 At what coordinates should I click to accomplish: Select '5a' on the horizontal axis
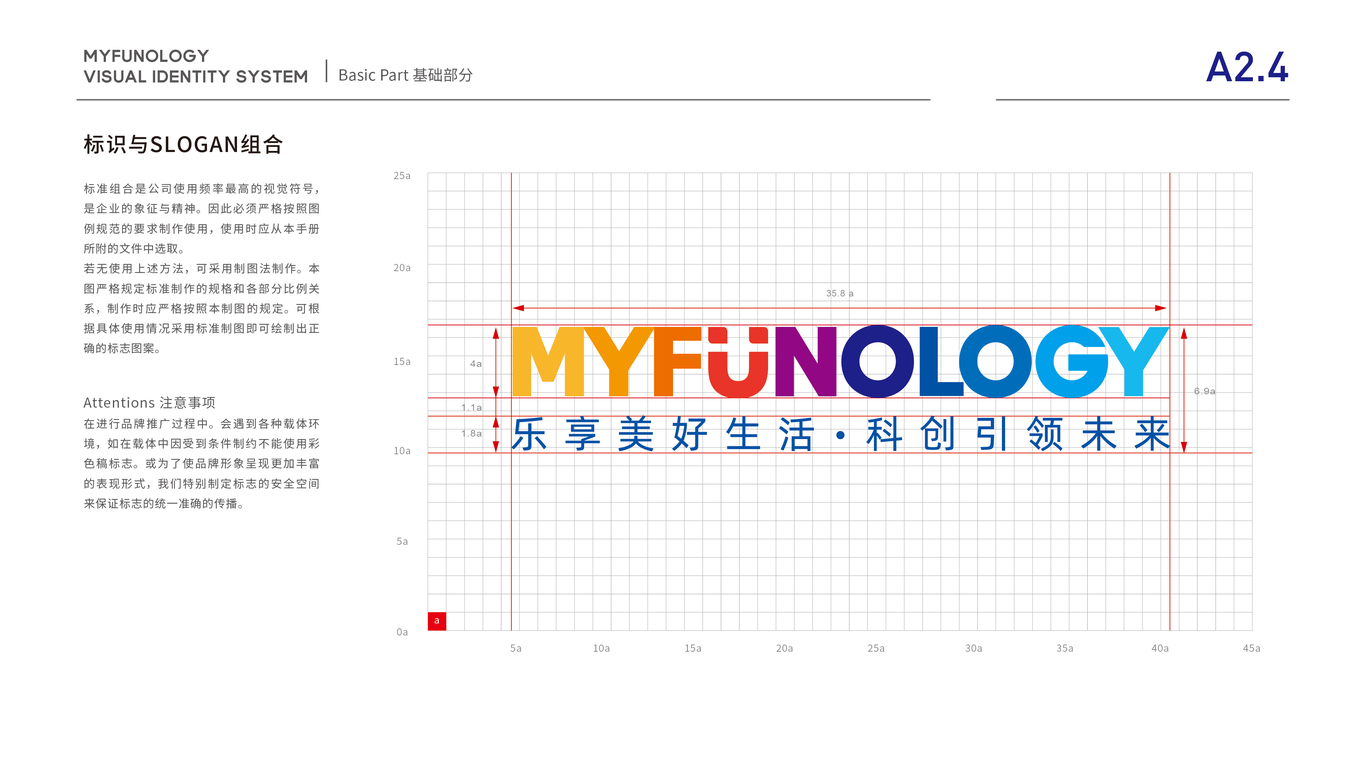point(516,648)
